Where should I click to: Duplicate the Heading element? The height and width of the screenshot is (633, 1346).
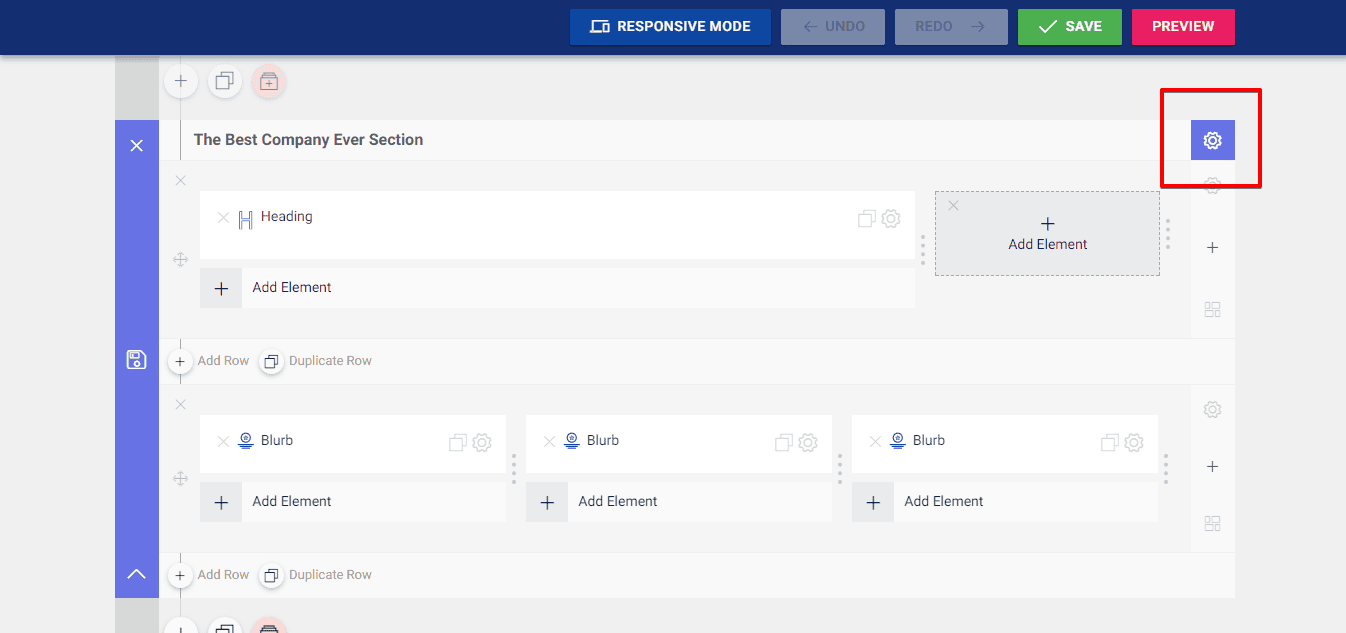point(866,219)
